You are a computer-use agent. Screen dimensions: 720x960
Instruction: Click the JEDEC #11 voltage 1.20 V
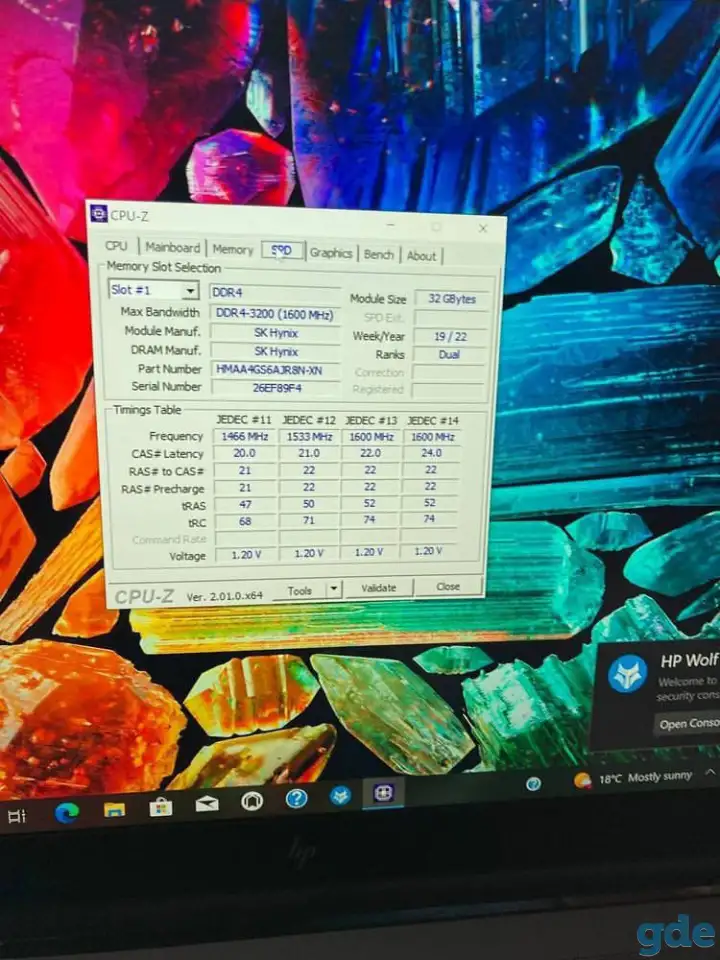coord(246,555)
